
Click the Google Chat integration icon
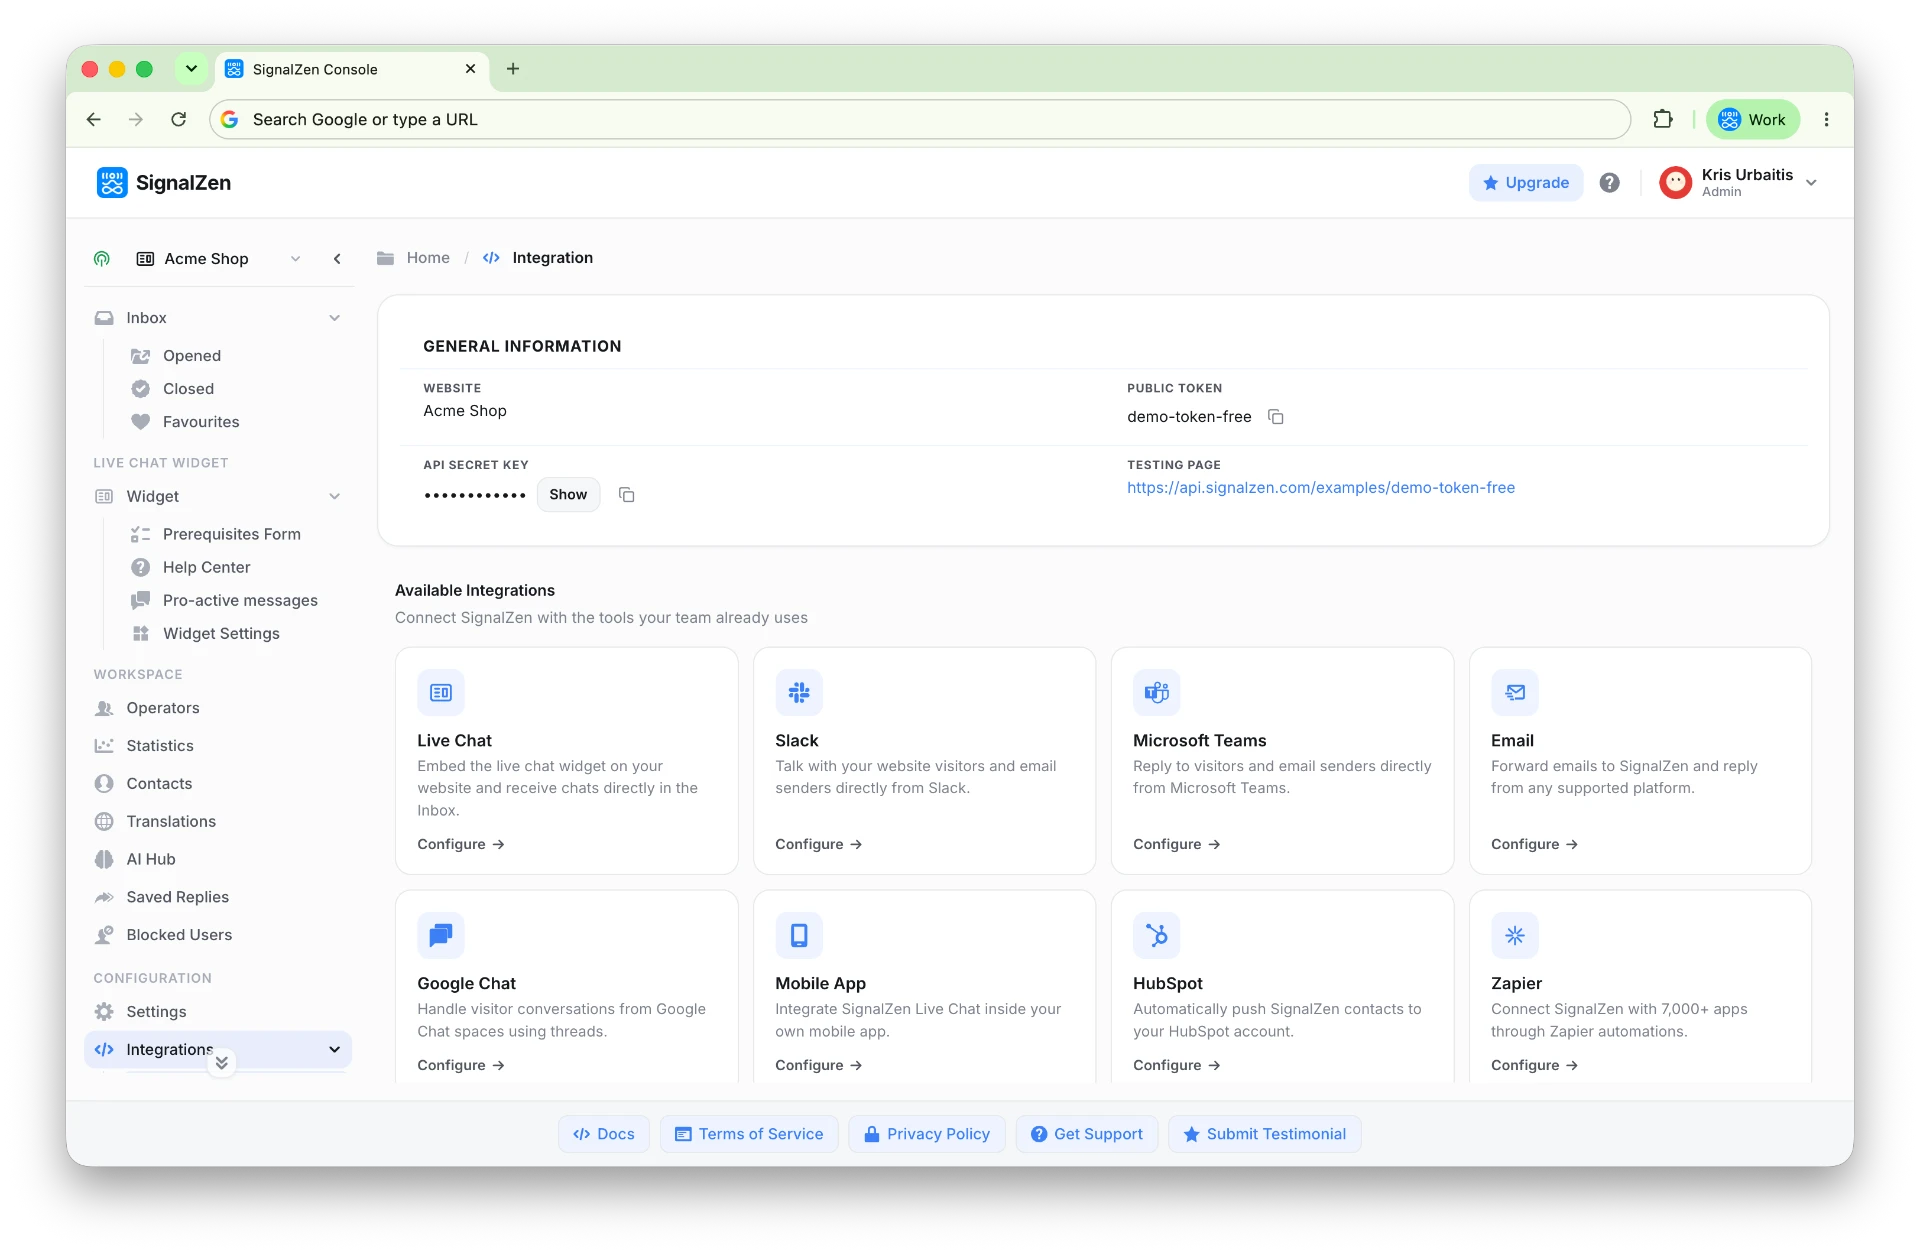tap(441, 935)
